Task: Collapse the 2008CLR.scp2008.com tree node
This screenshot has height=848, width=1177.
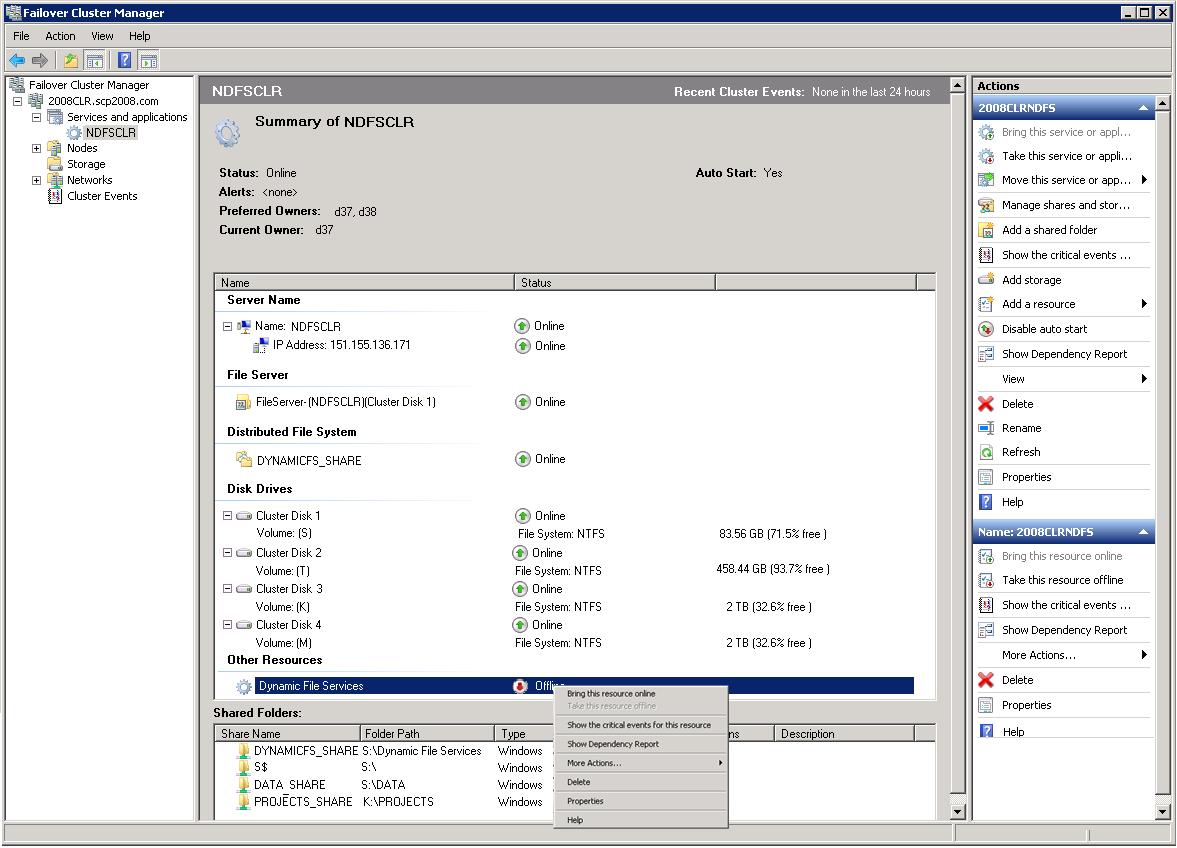Action: tap(17, 101)
